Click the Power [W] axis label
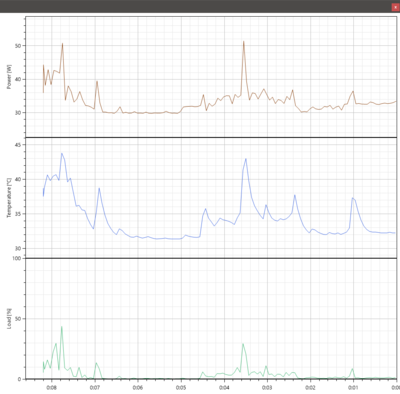Viewport: 400px width, 394px height. (x=9, y=77)
